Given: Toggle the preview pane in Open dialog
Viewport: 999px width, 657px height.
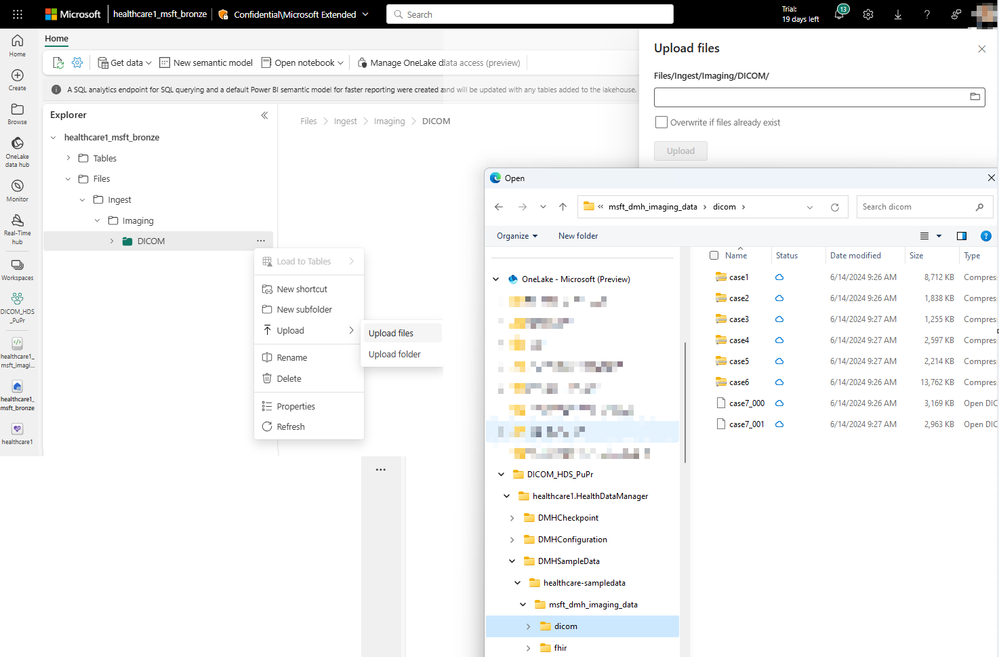Looking at the screenshot, I should pos(961,236).
